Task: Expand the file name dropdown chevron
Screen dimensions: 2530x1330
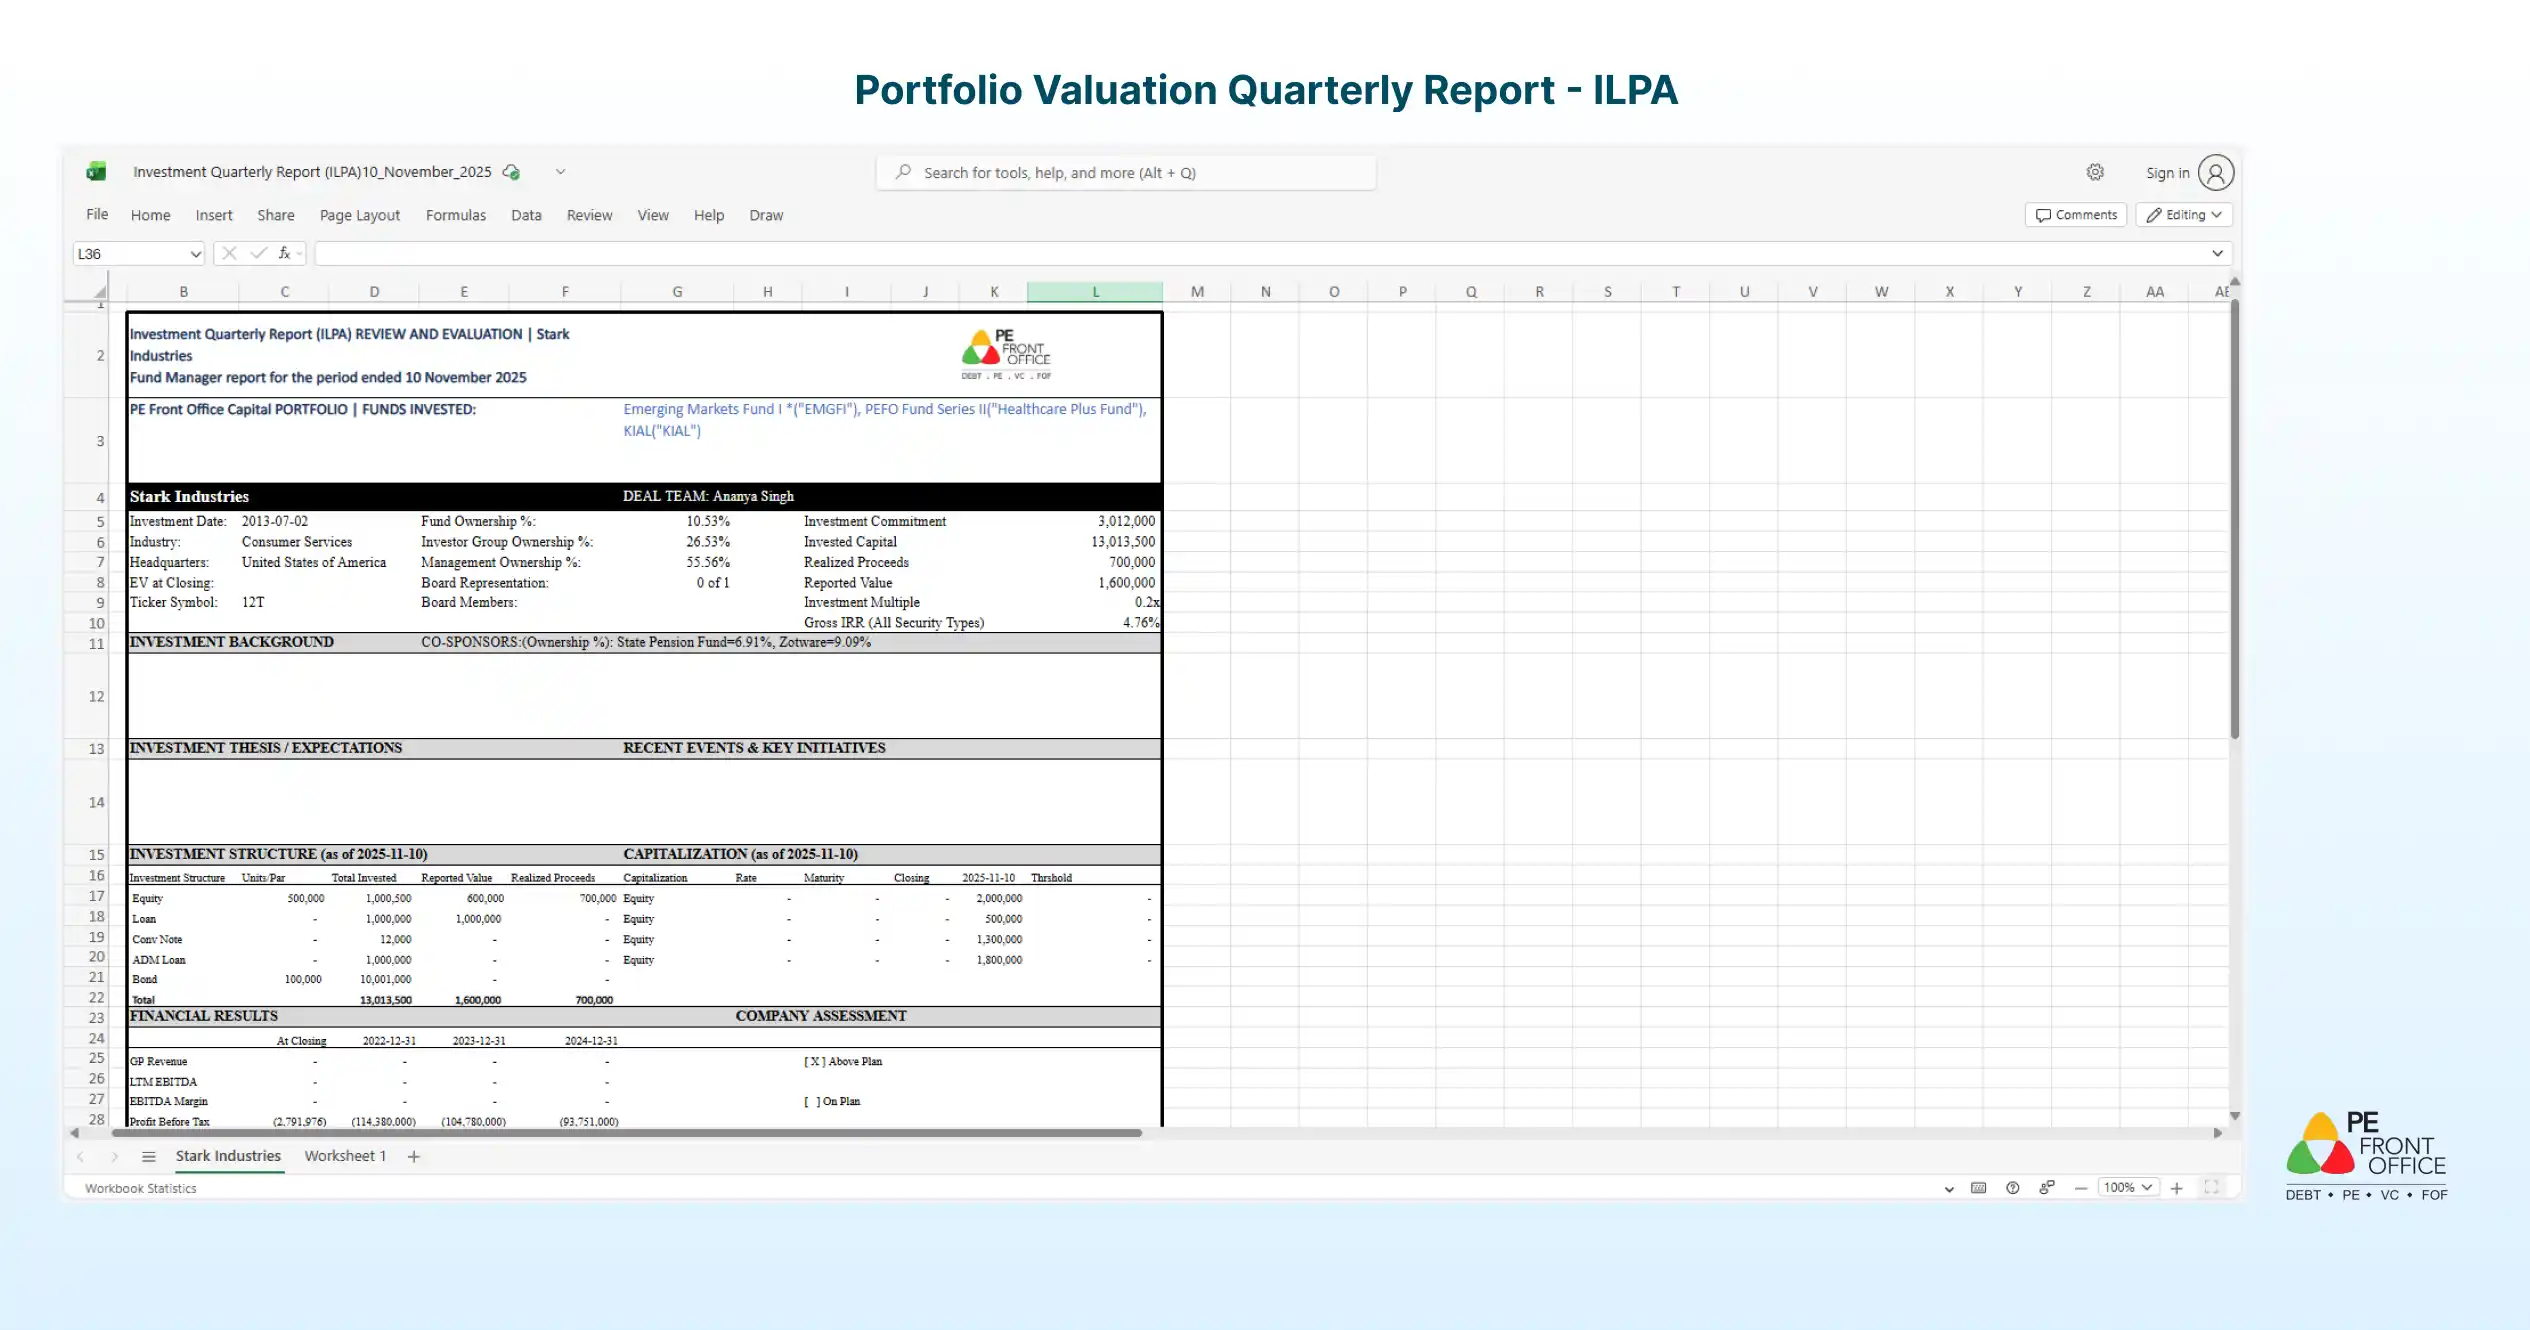Action: click(x=561, y=172)
